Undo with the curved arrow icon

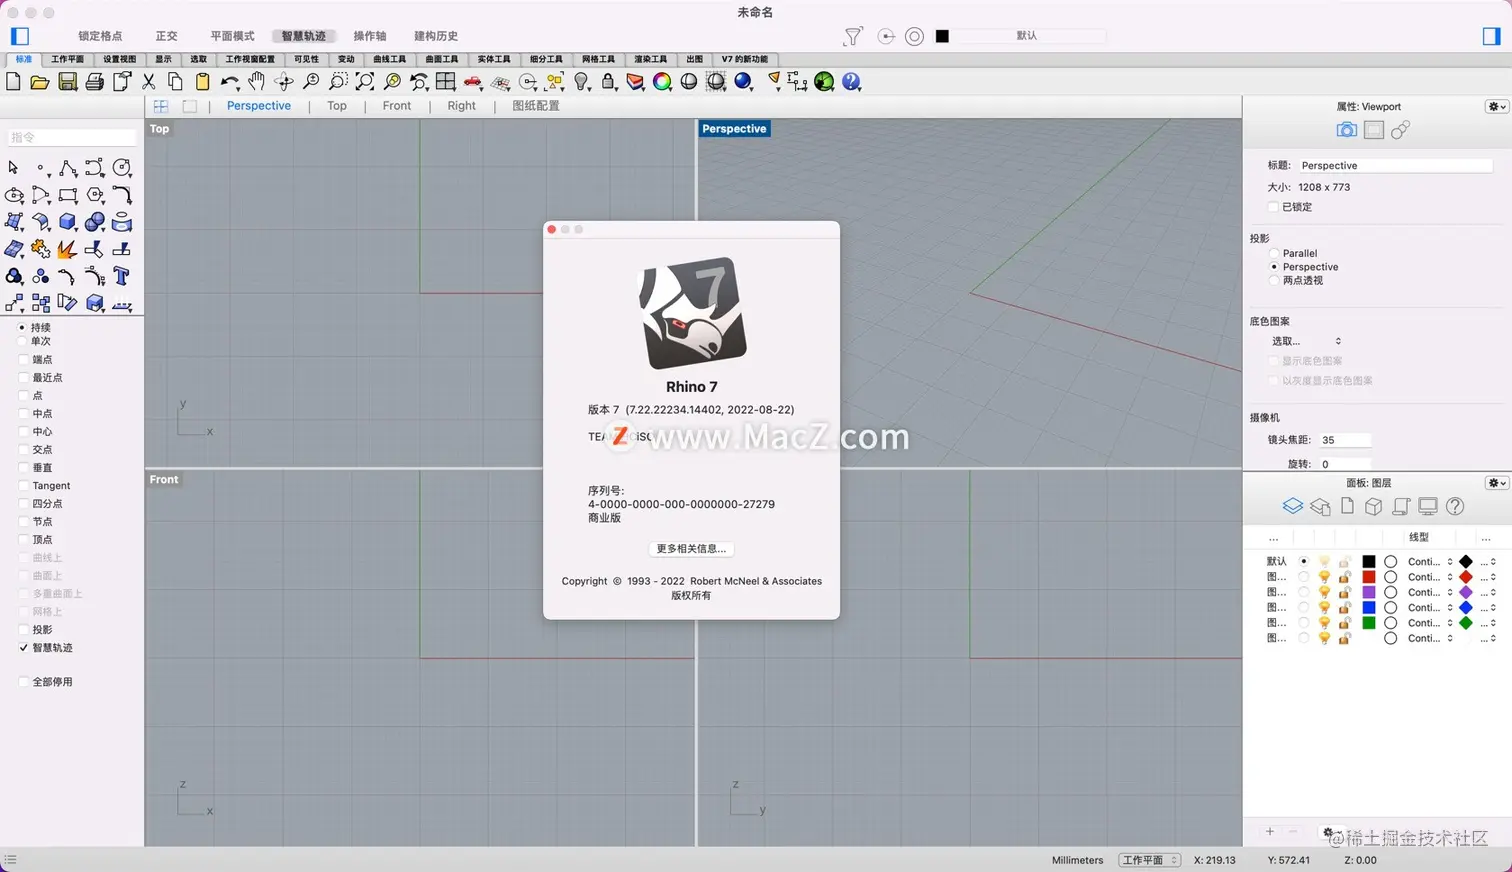(230, 82)
